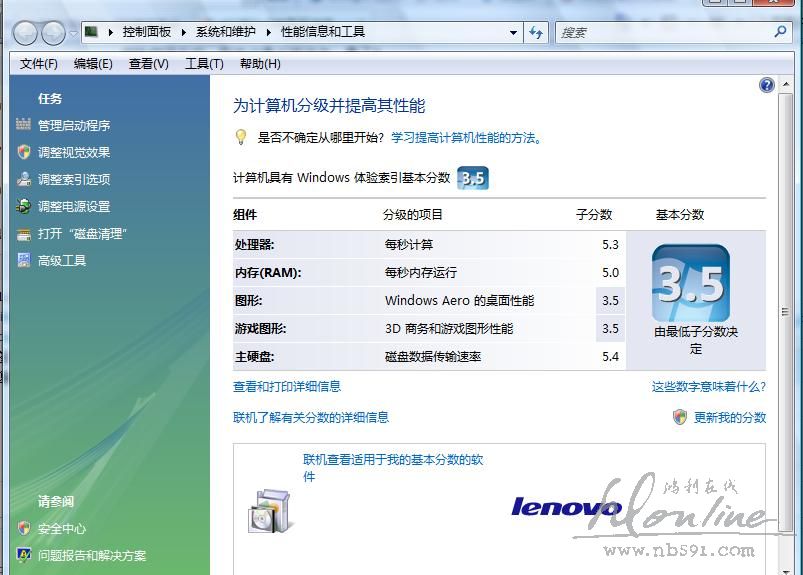The width and height of the screenshot is (803, 575).
Task: Click the 管理启动程序 icon
Action: click(24, 124)
